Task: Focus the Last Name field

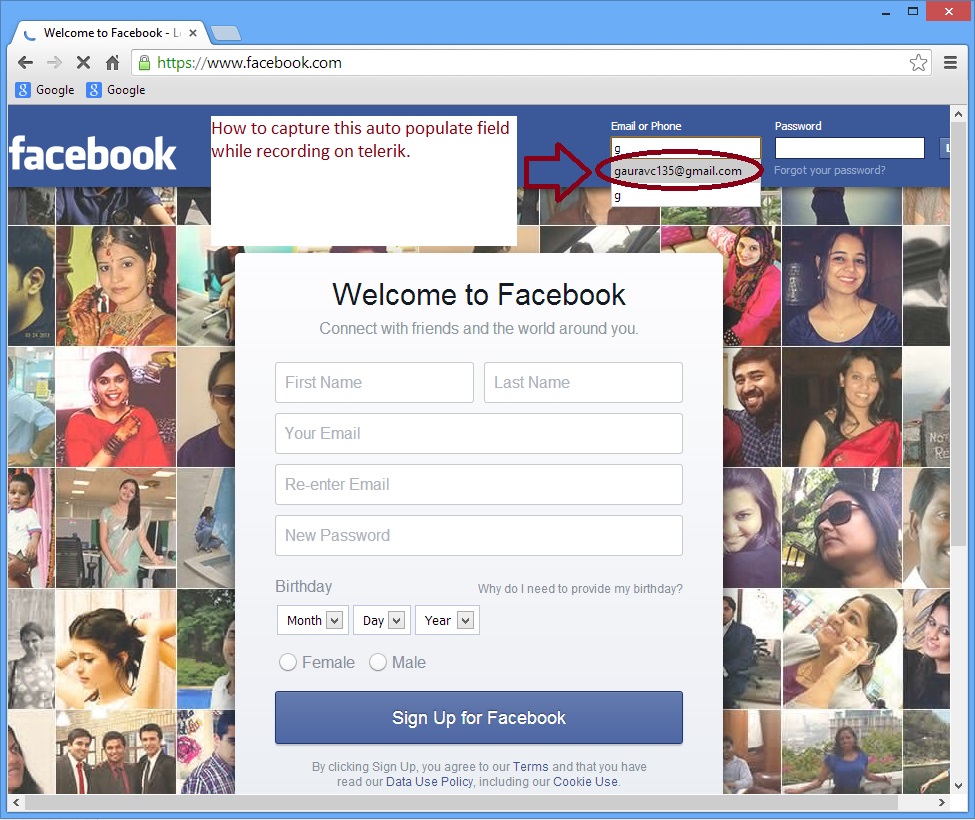Action: click(583, 382)
